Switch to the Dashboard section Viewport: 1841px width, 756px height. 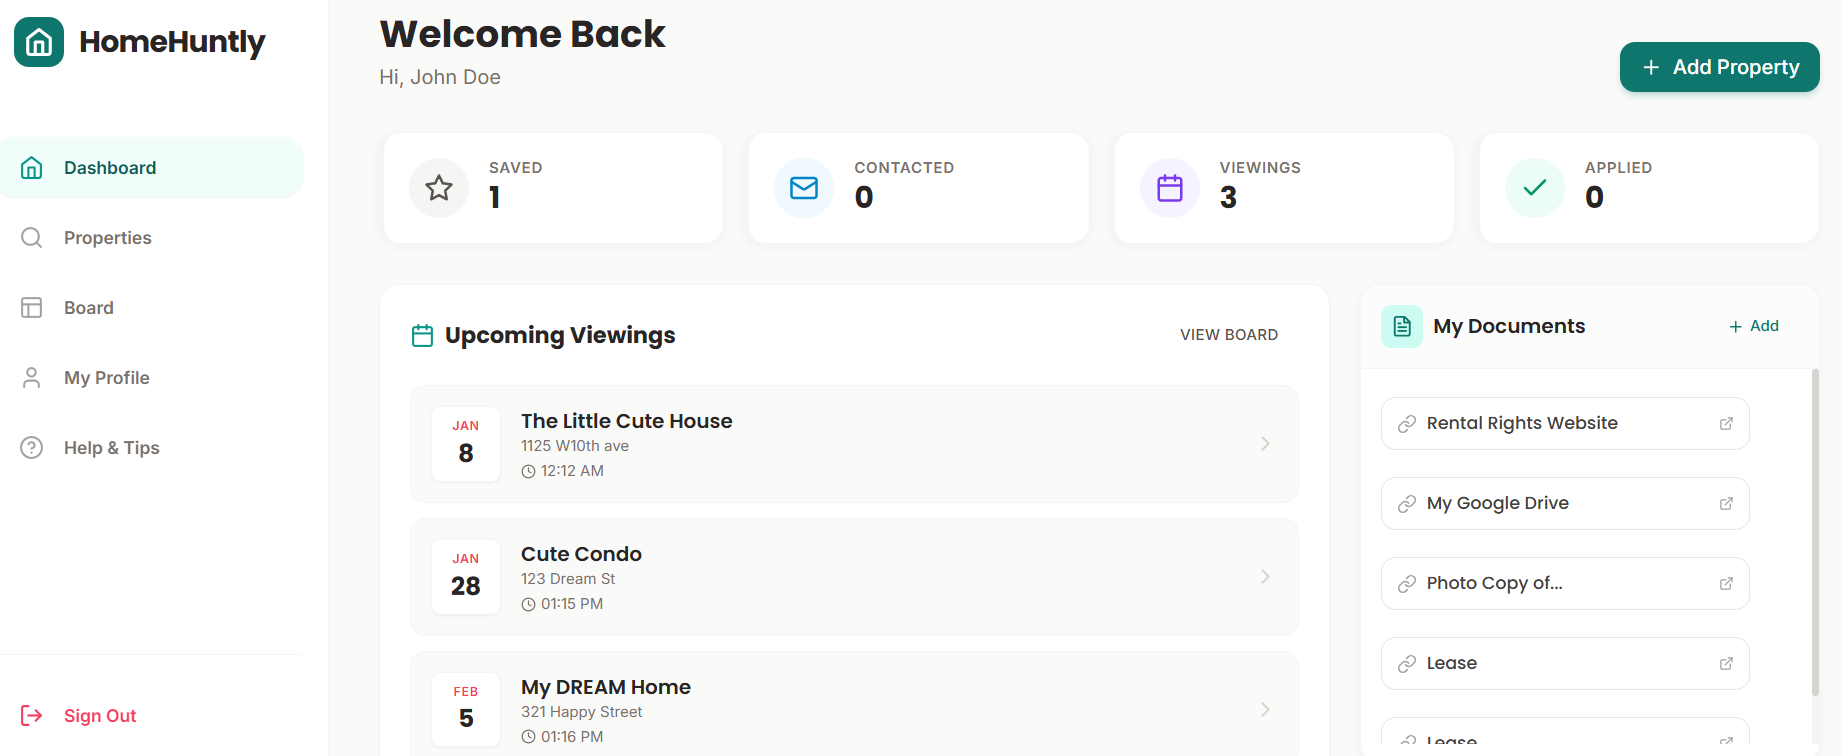110,167
